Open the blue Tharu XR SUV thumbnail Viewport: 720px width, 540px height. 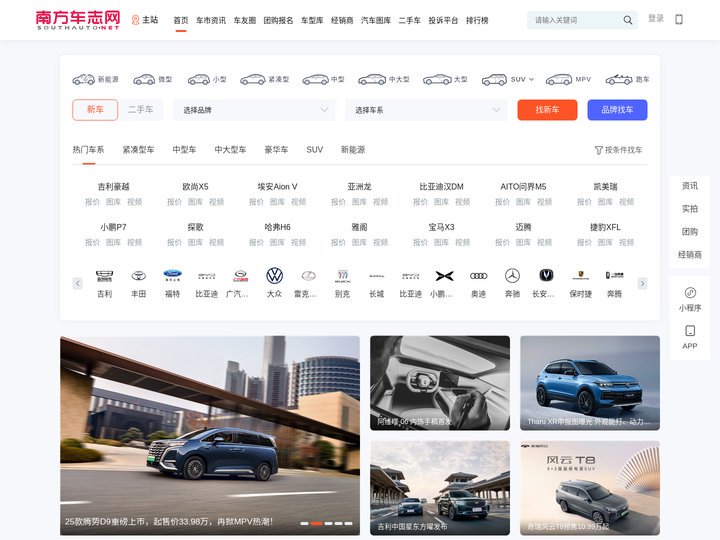pos(590,383)
